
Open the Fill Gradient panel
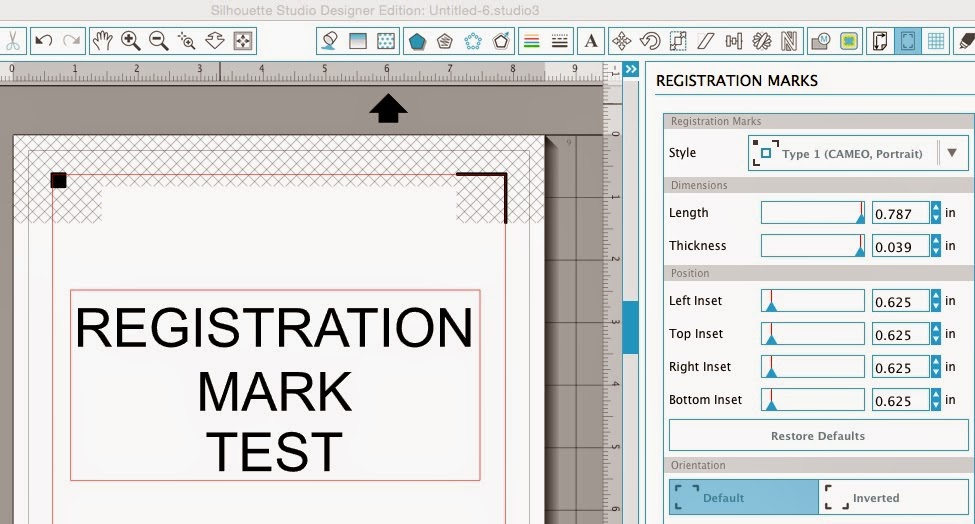[x=358, y=41]
